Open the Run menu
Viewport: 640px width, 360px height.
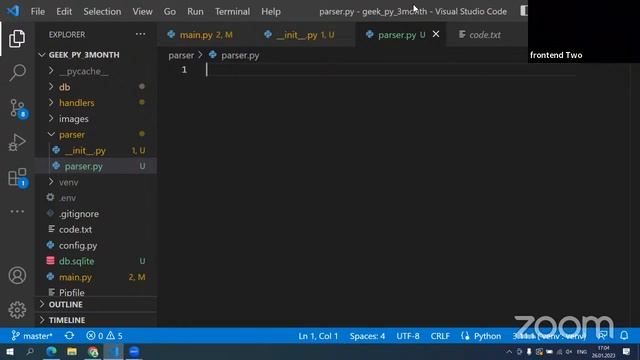[x=195, y=11]
